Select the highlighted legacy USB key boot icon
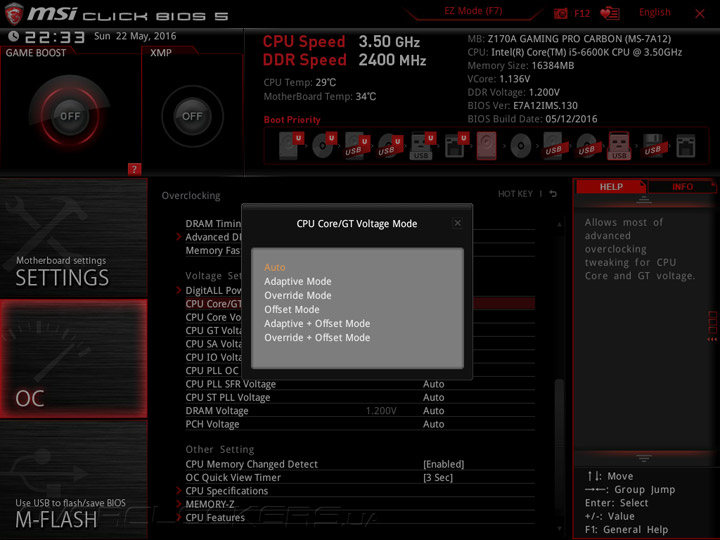Screen dimensions: 720x540 click(619, 146)
